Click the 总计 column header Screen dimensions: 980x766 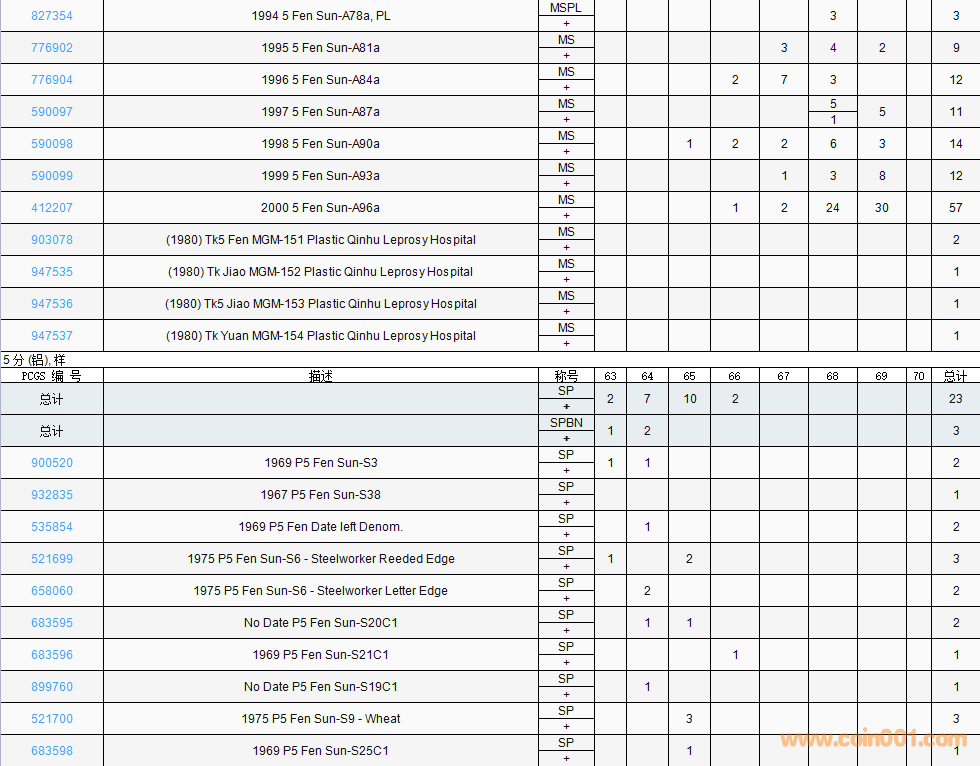[x=955, y=376]
